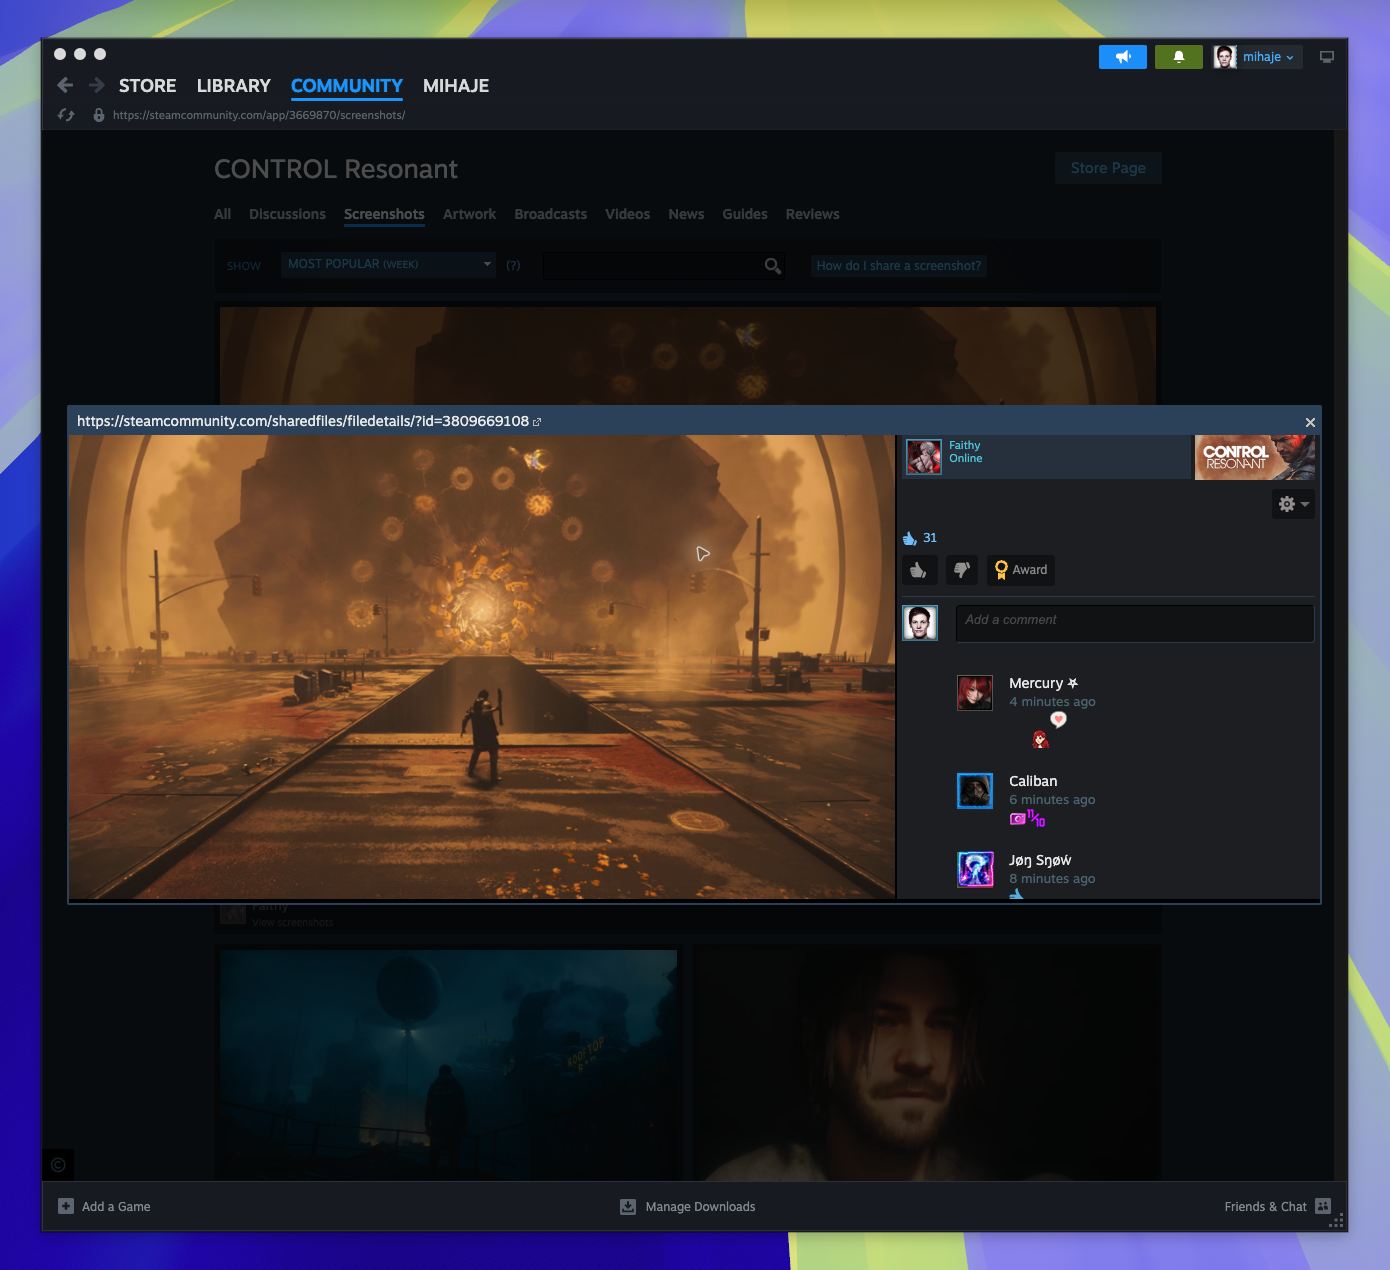1390x1270 pixels.
Task: Click How do I share a screenshot
Action: click(x=899, y=265)
